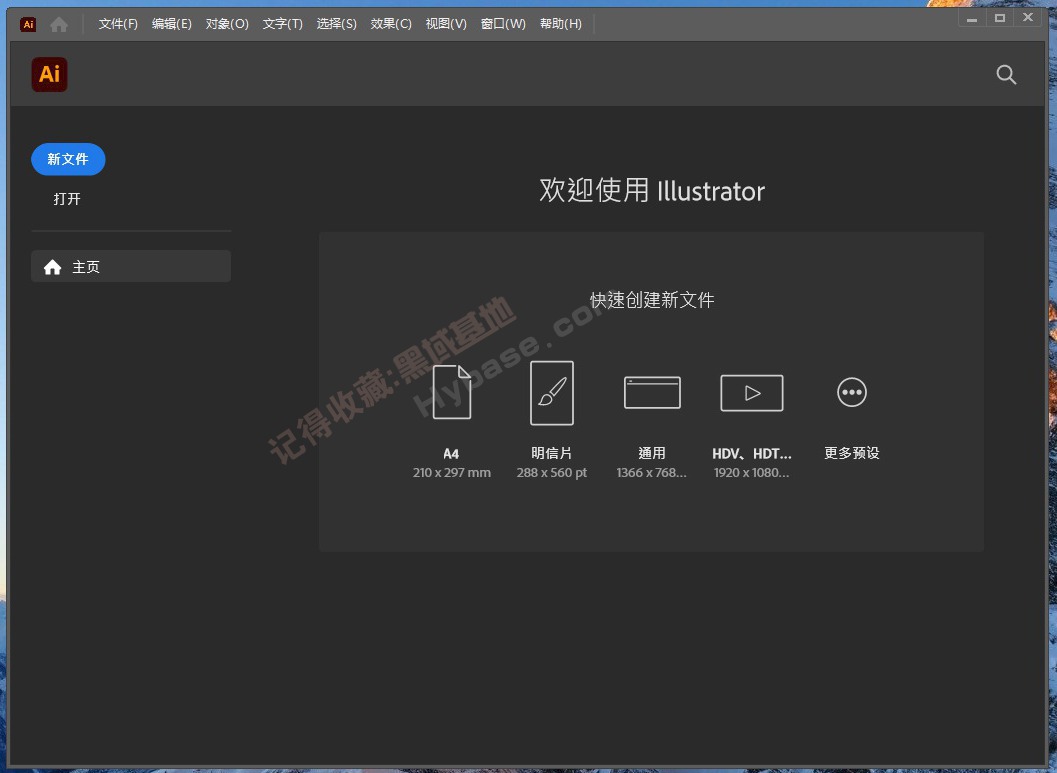The image size is (1057, 773).
Task: Open the 效果(C) menu
Action: click(x=391, y=24)
